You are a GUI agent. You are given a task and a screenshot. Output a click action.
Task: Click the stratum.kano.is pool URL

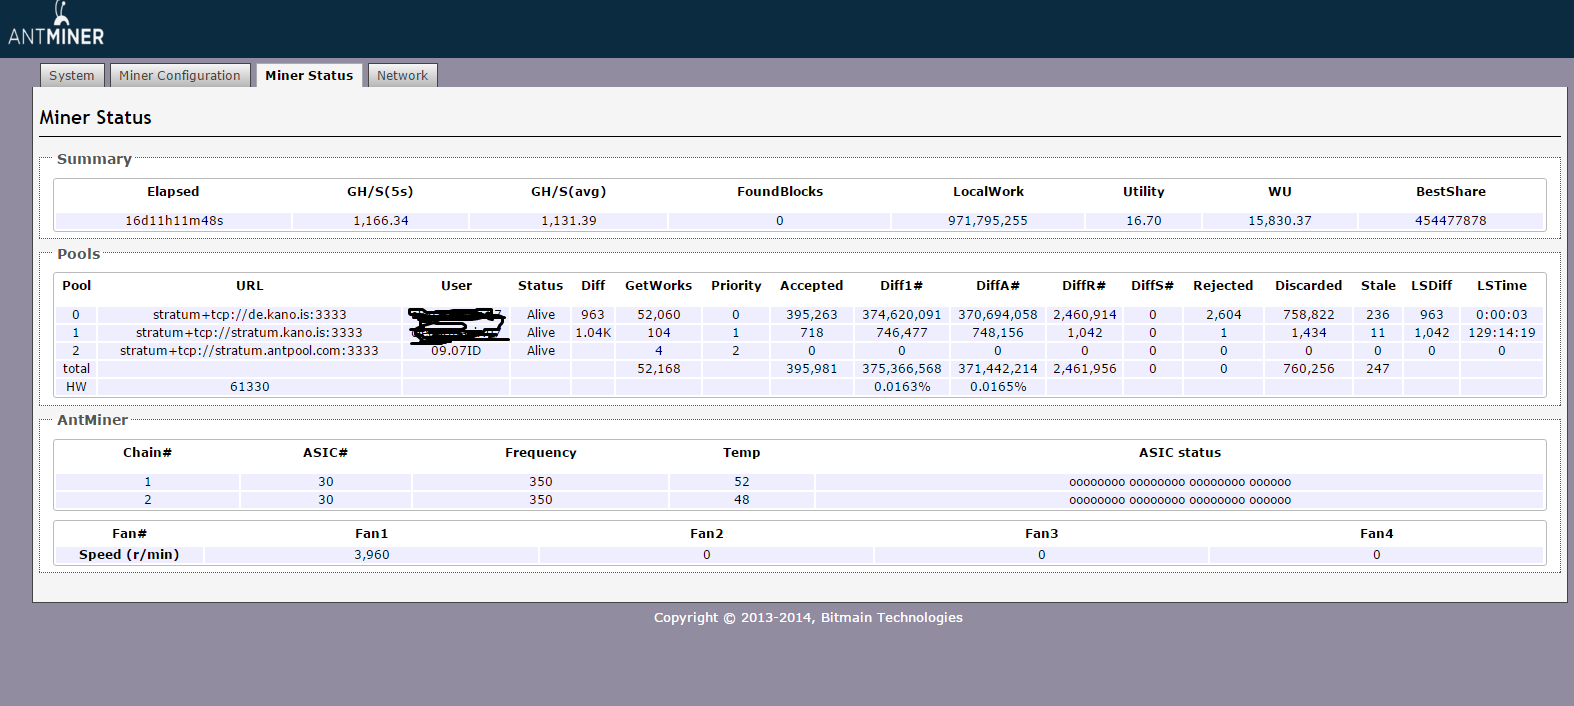click(250, 333)
